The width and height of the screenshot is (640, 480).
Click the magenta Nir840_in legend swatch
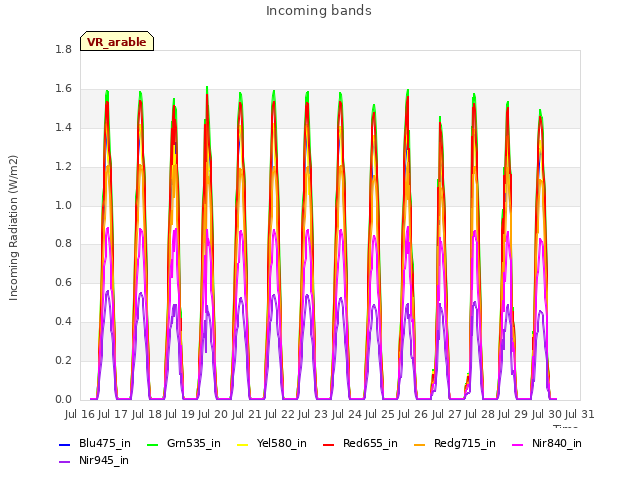[518, 444]
